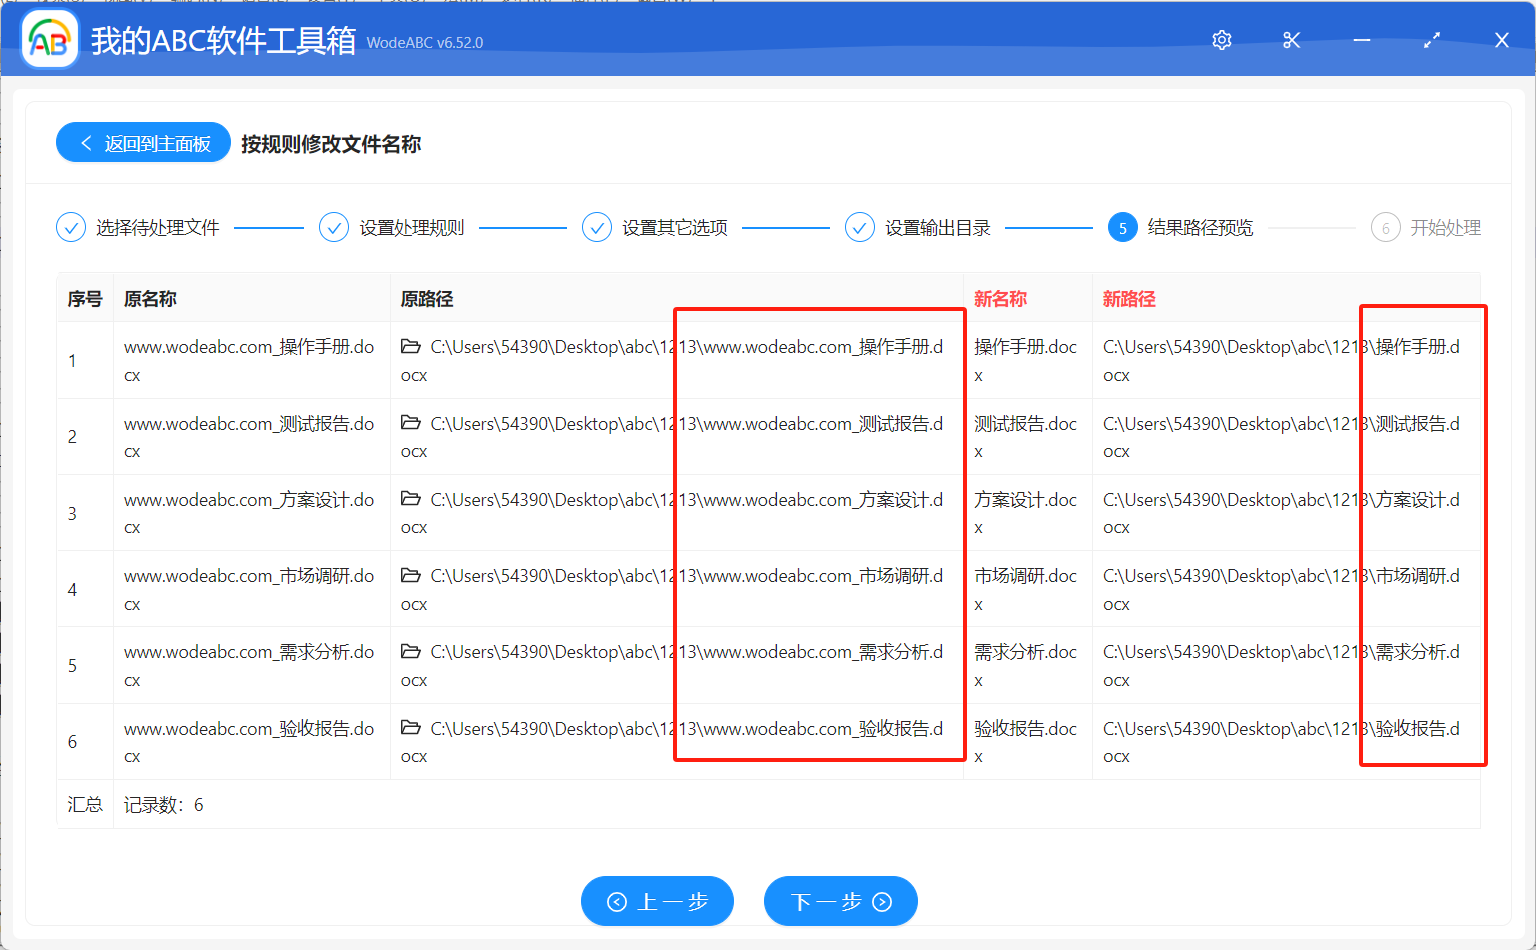Viewport: 1536px width, 950px height.
Task: Open folder icon for 验收报告 original path
Action: [411, 728]
